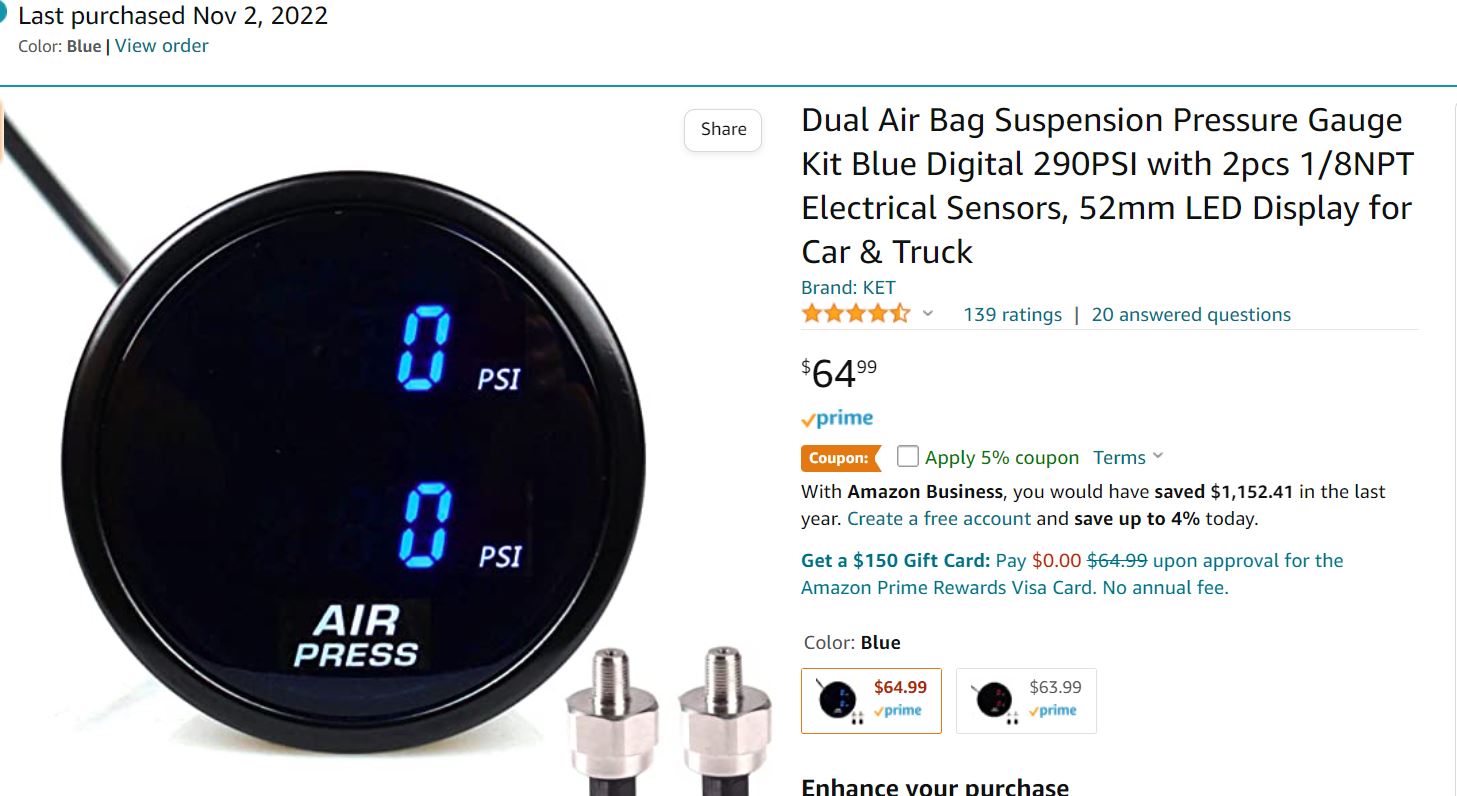
Task: Click the orange Coupon badge
Action: pos(841,458)
